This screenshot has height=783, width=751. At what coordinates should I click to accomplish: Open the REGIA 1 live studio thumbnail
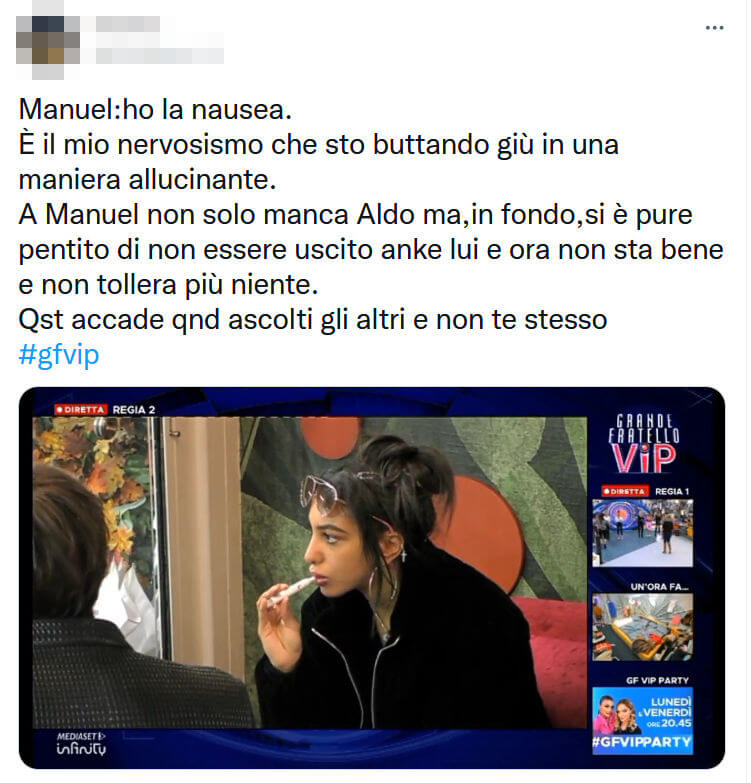click(643, 533)
